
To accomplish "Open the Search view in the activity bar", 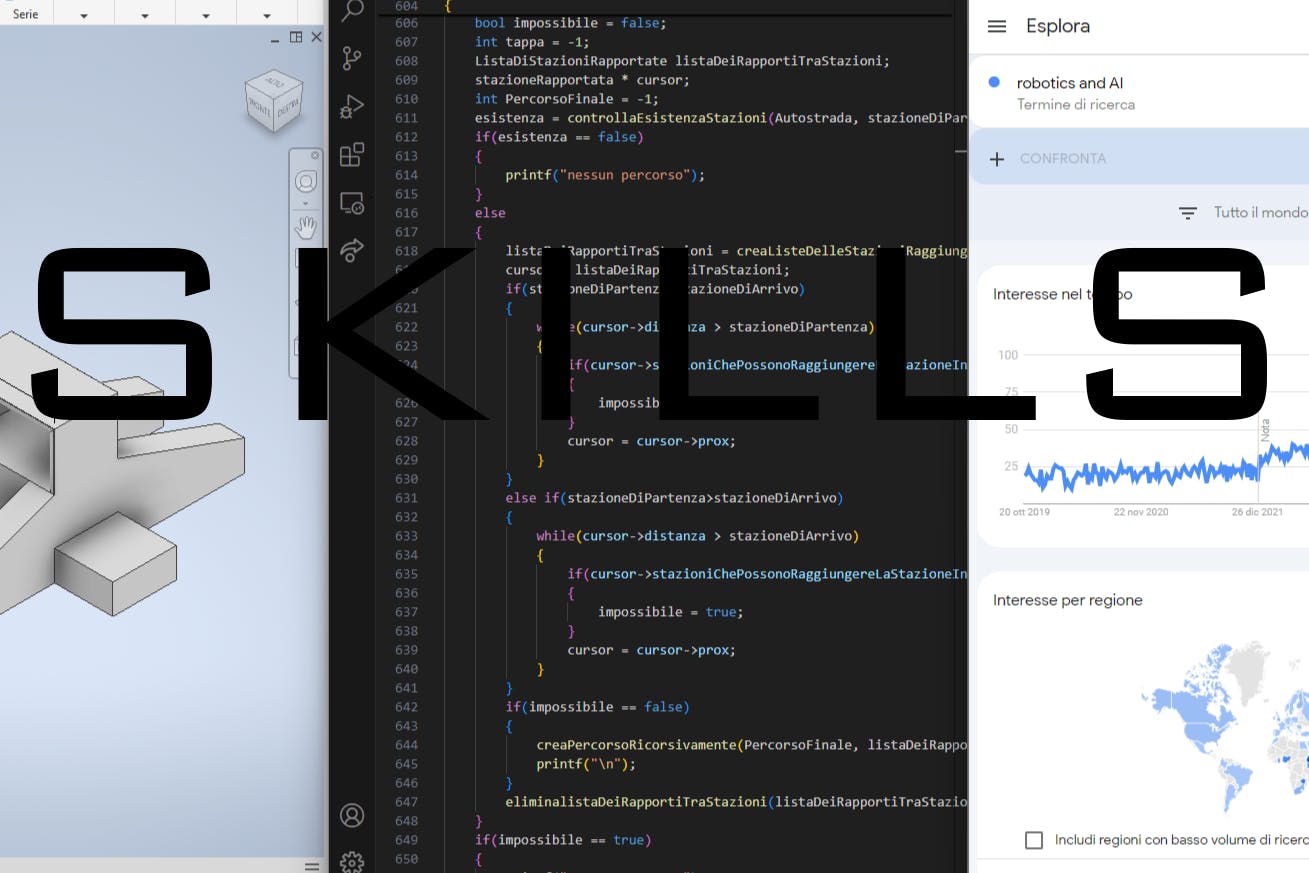I will [352, 11].
